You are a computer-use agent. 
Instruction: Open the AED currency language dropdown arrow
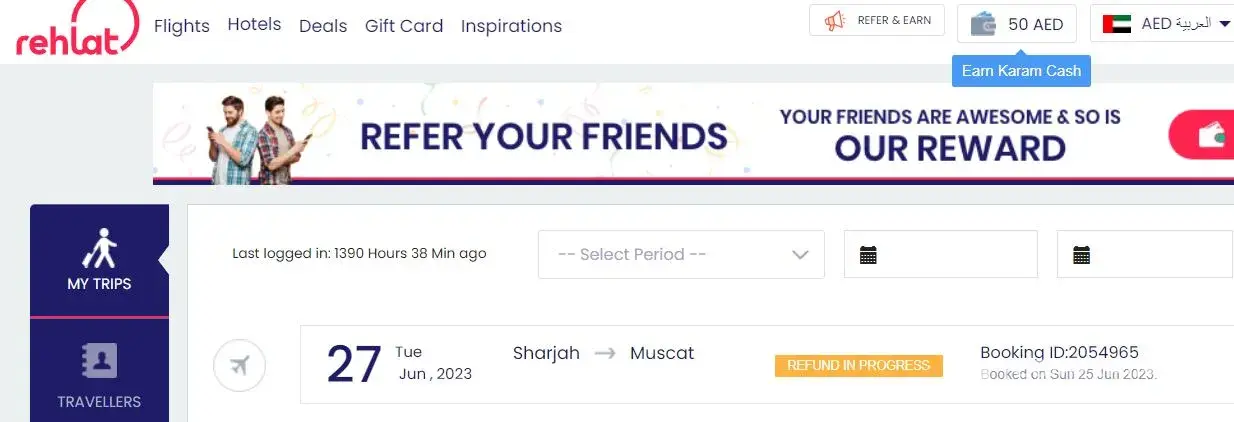pos(1224,23)
